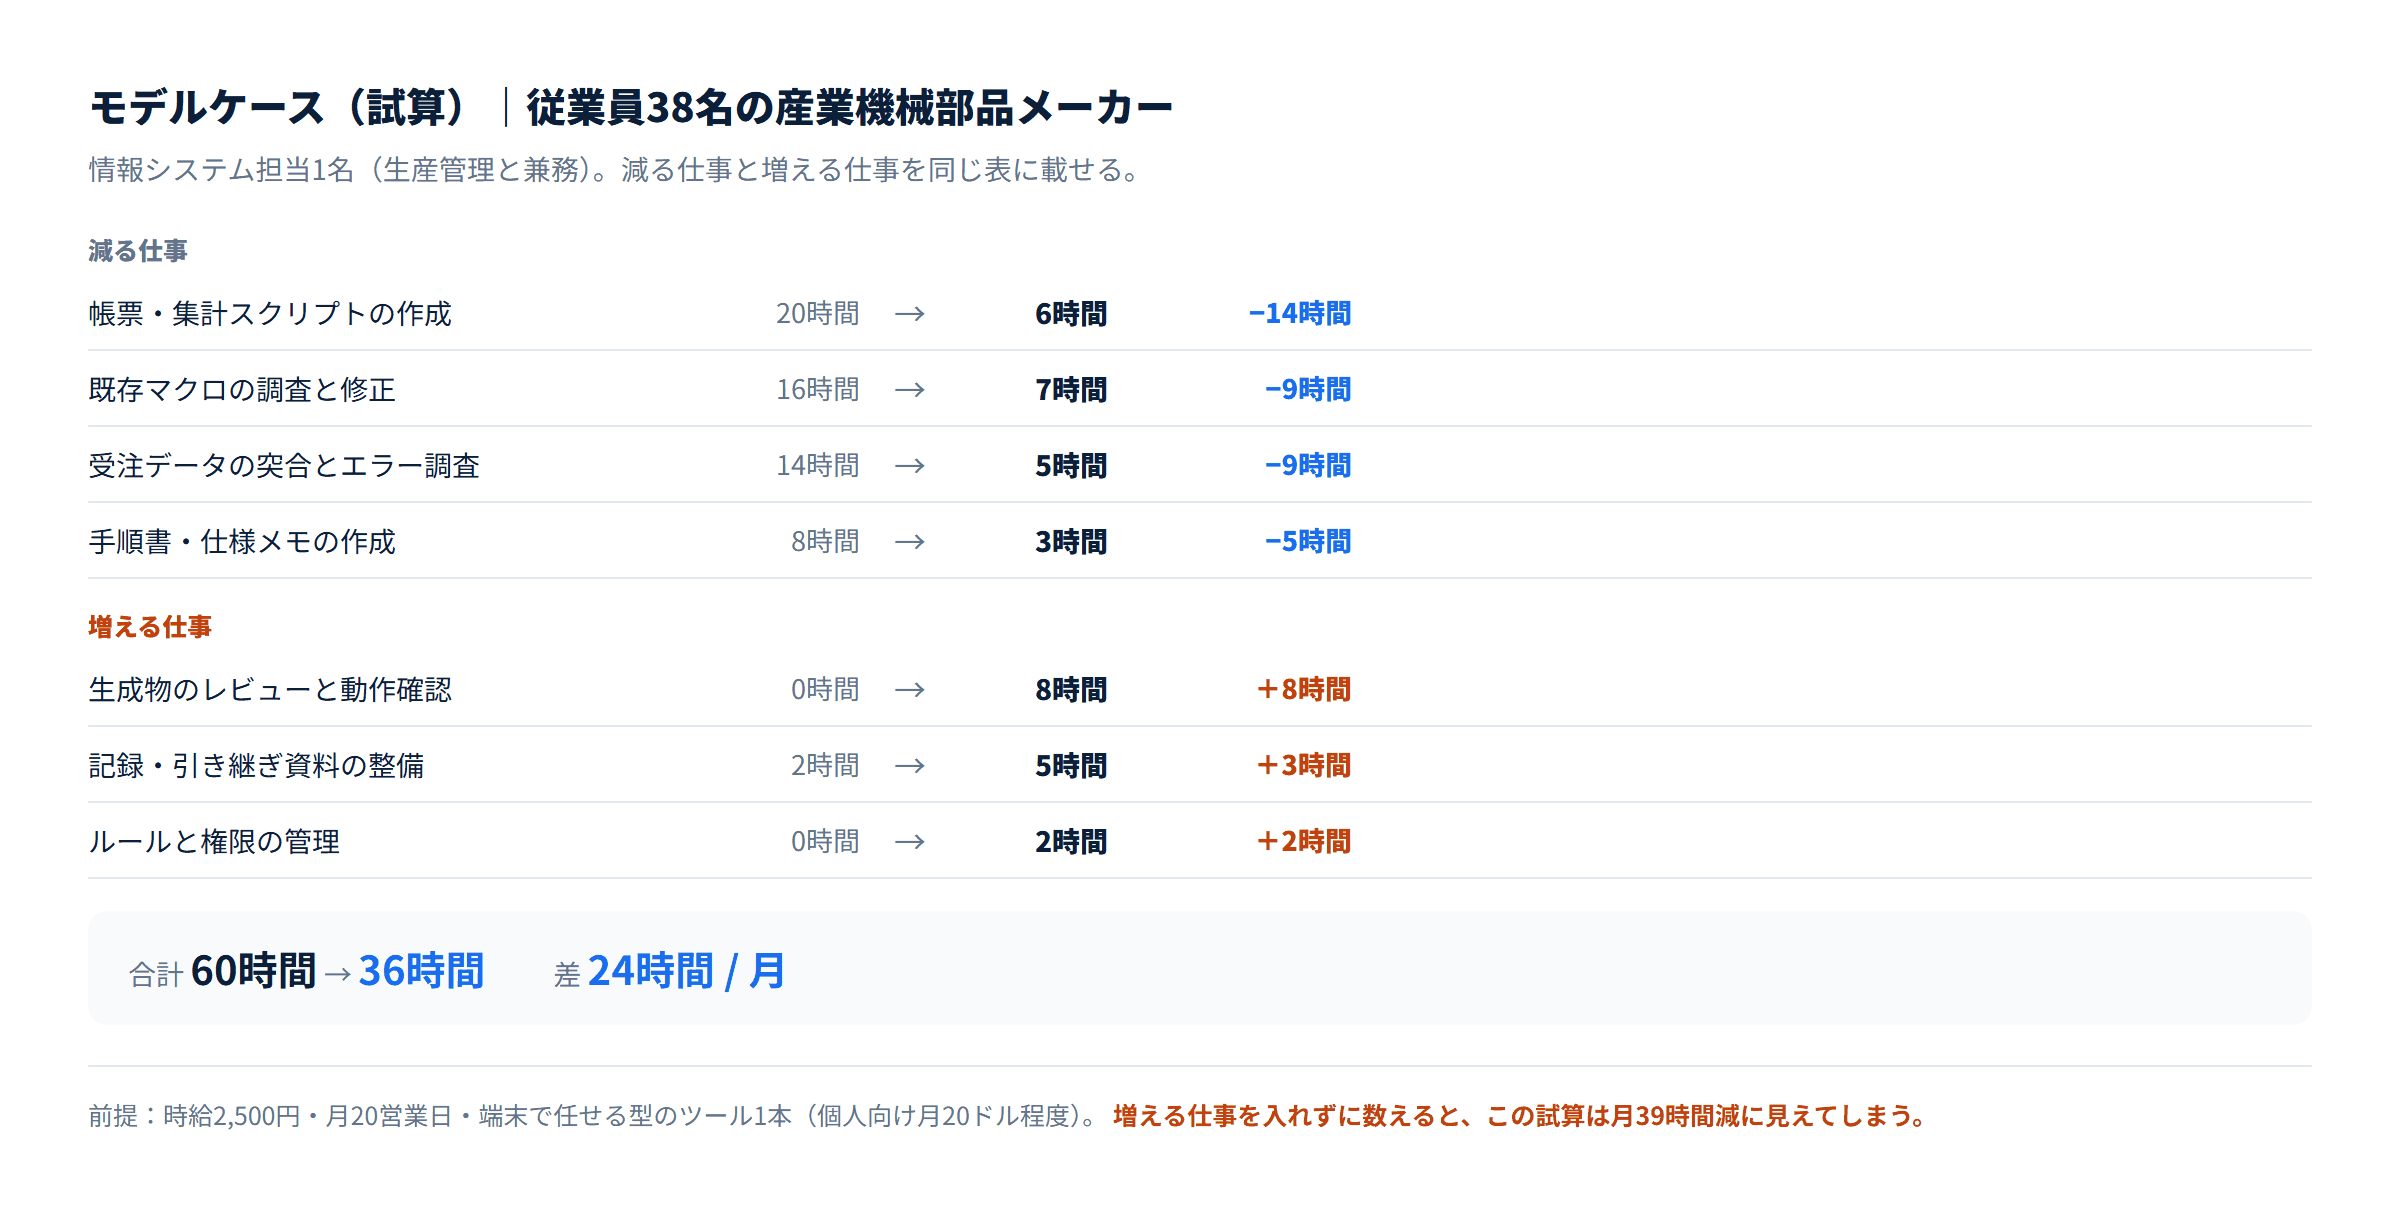
Task: Select the 14時間 before value
Action: point(818,466)
